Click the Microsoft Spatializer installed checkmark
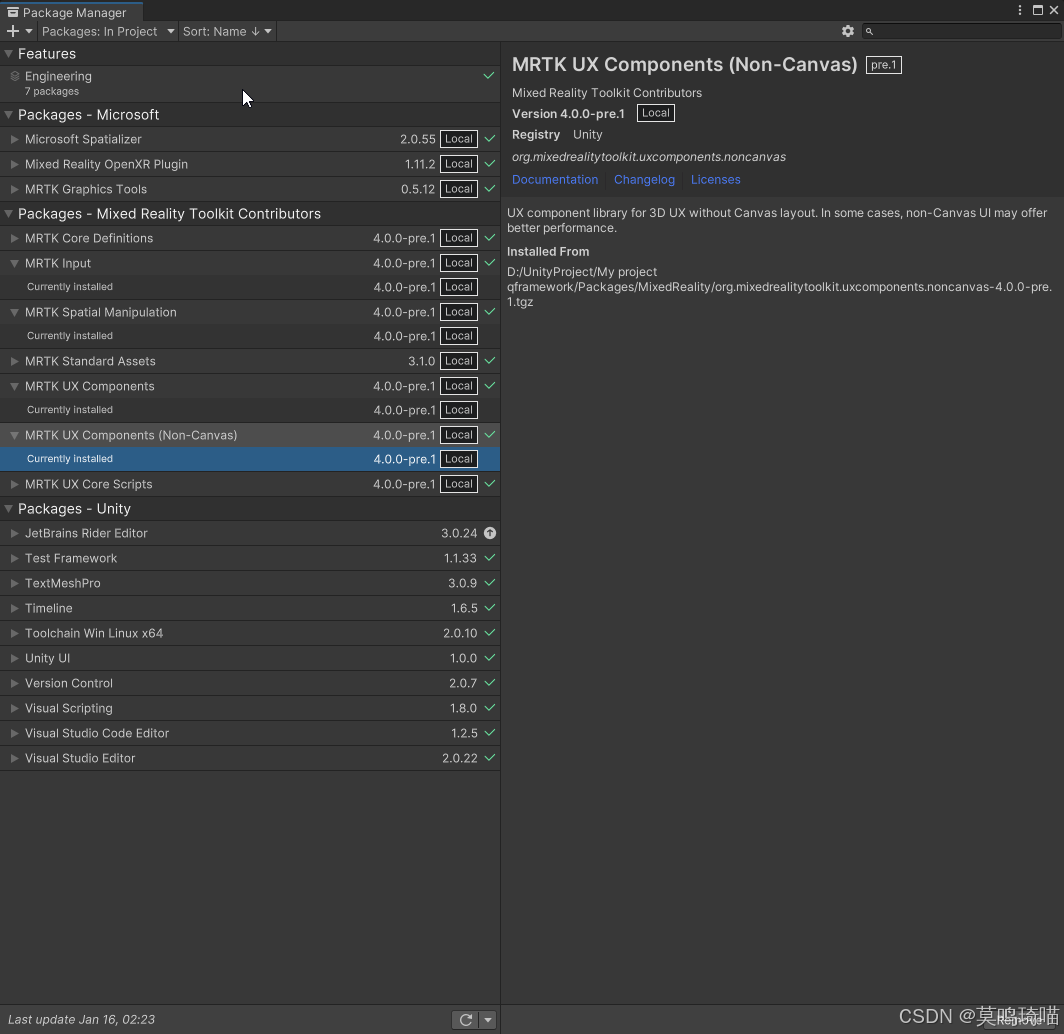The image size is (1064, 1034). click(x=490, y=138)
